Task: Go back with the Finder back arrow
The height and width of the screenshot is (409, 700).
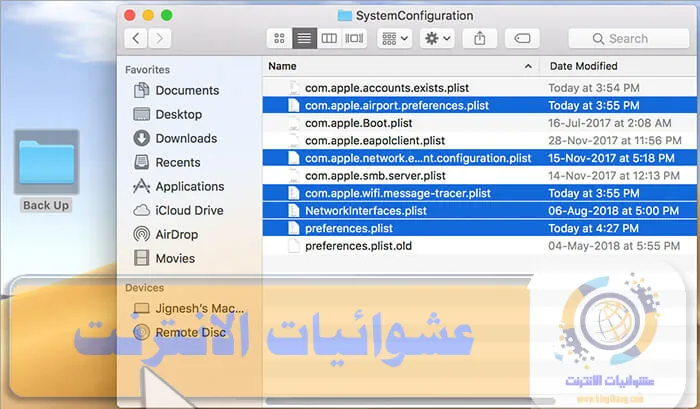Action: 136,38
